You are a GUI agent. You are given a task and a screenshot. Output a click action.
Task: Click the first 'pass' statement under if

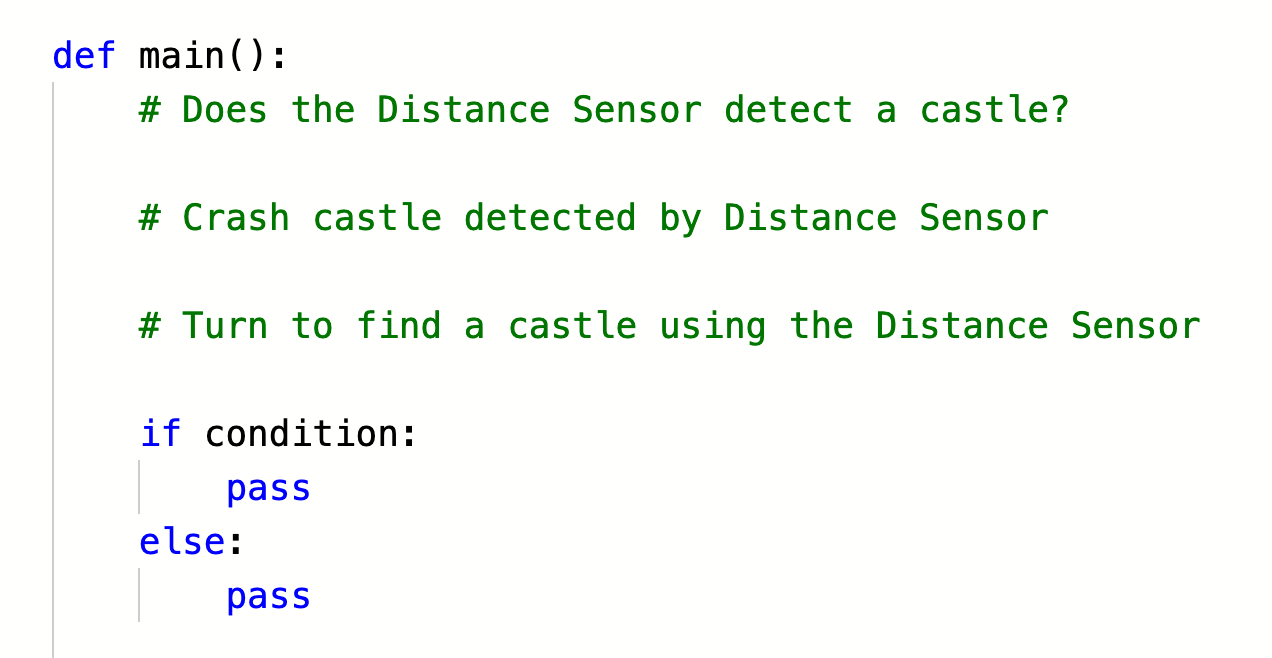268,488
